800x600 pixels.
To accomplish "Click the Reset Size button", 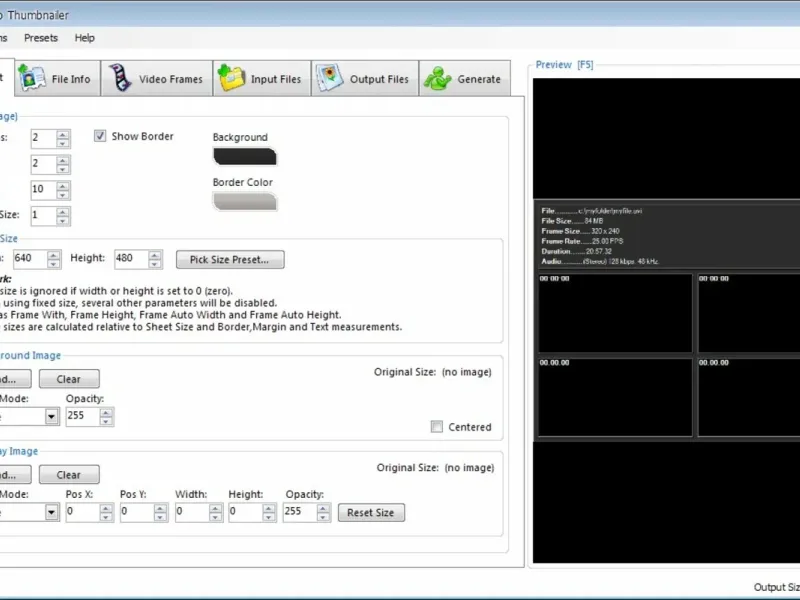I will [371, 513].
